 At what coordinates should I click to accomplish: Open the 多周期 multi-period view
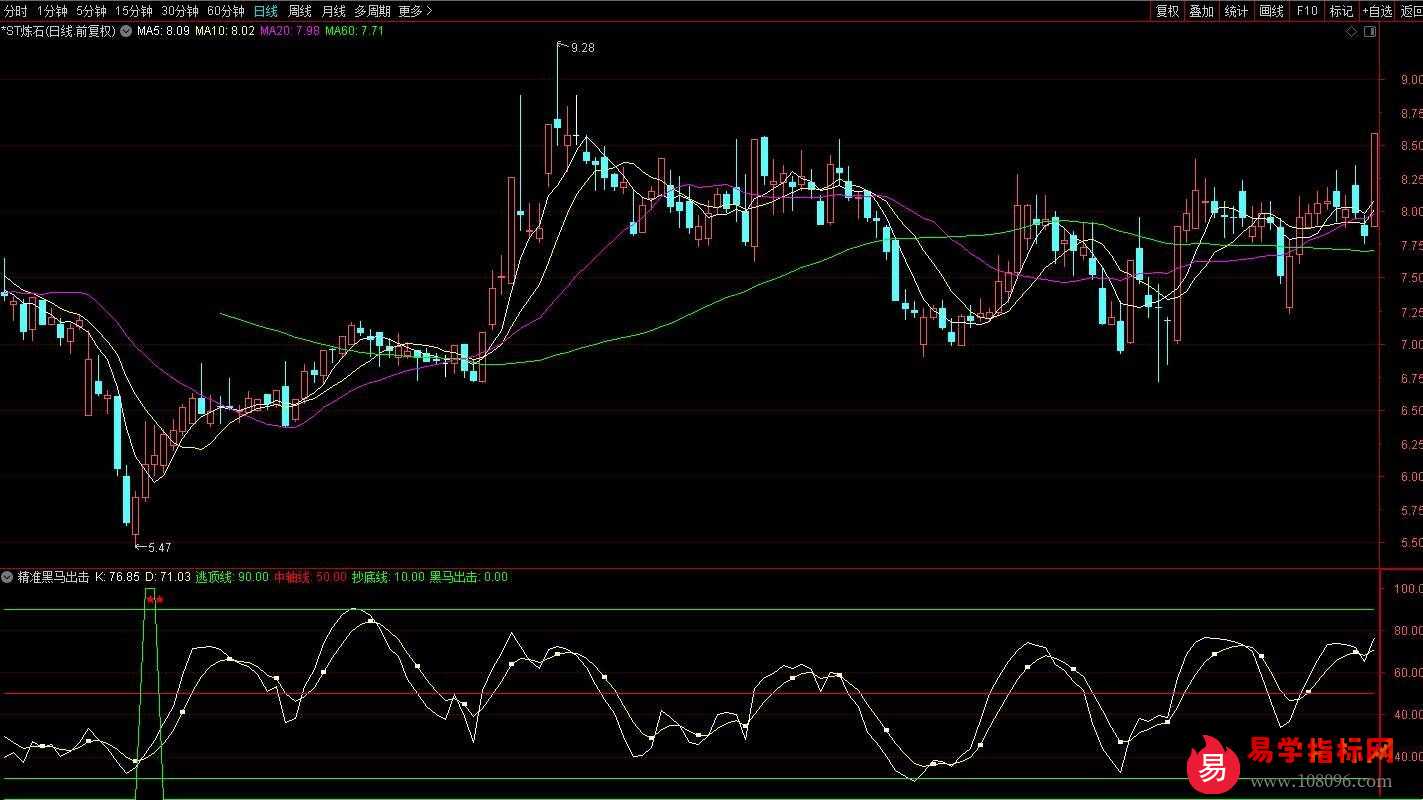(x=372, y=11)
